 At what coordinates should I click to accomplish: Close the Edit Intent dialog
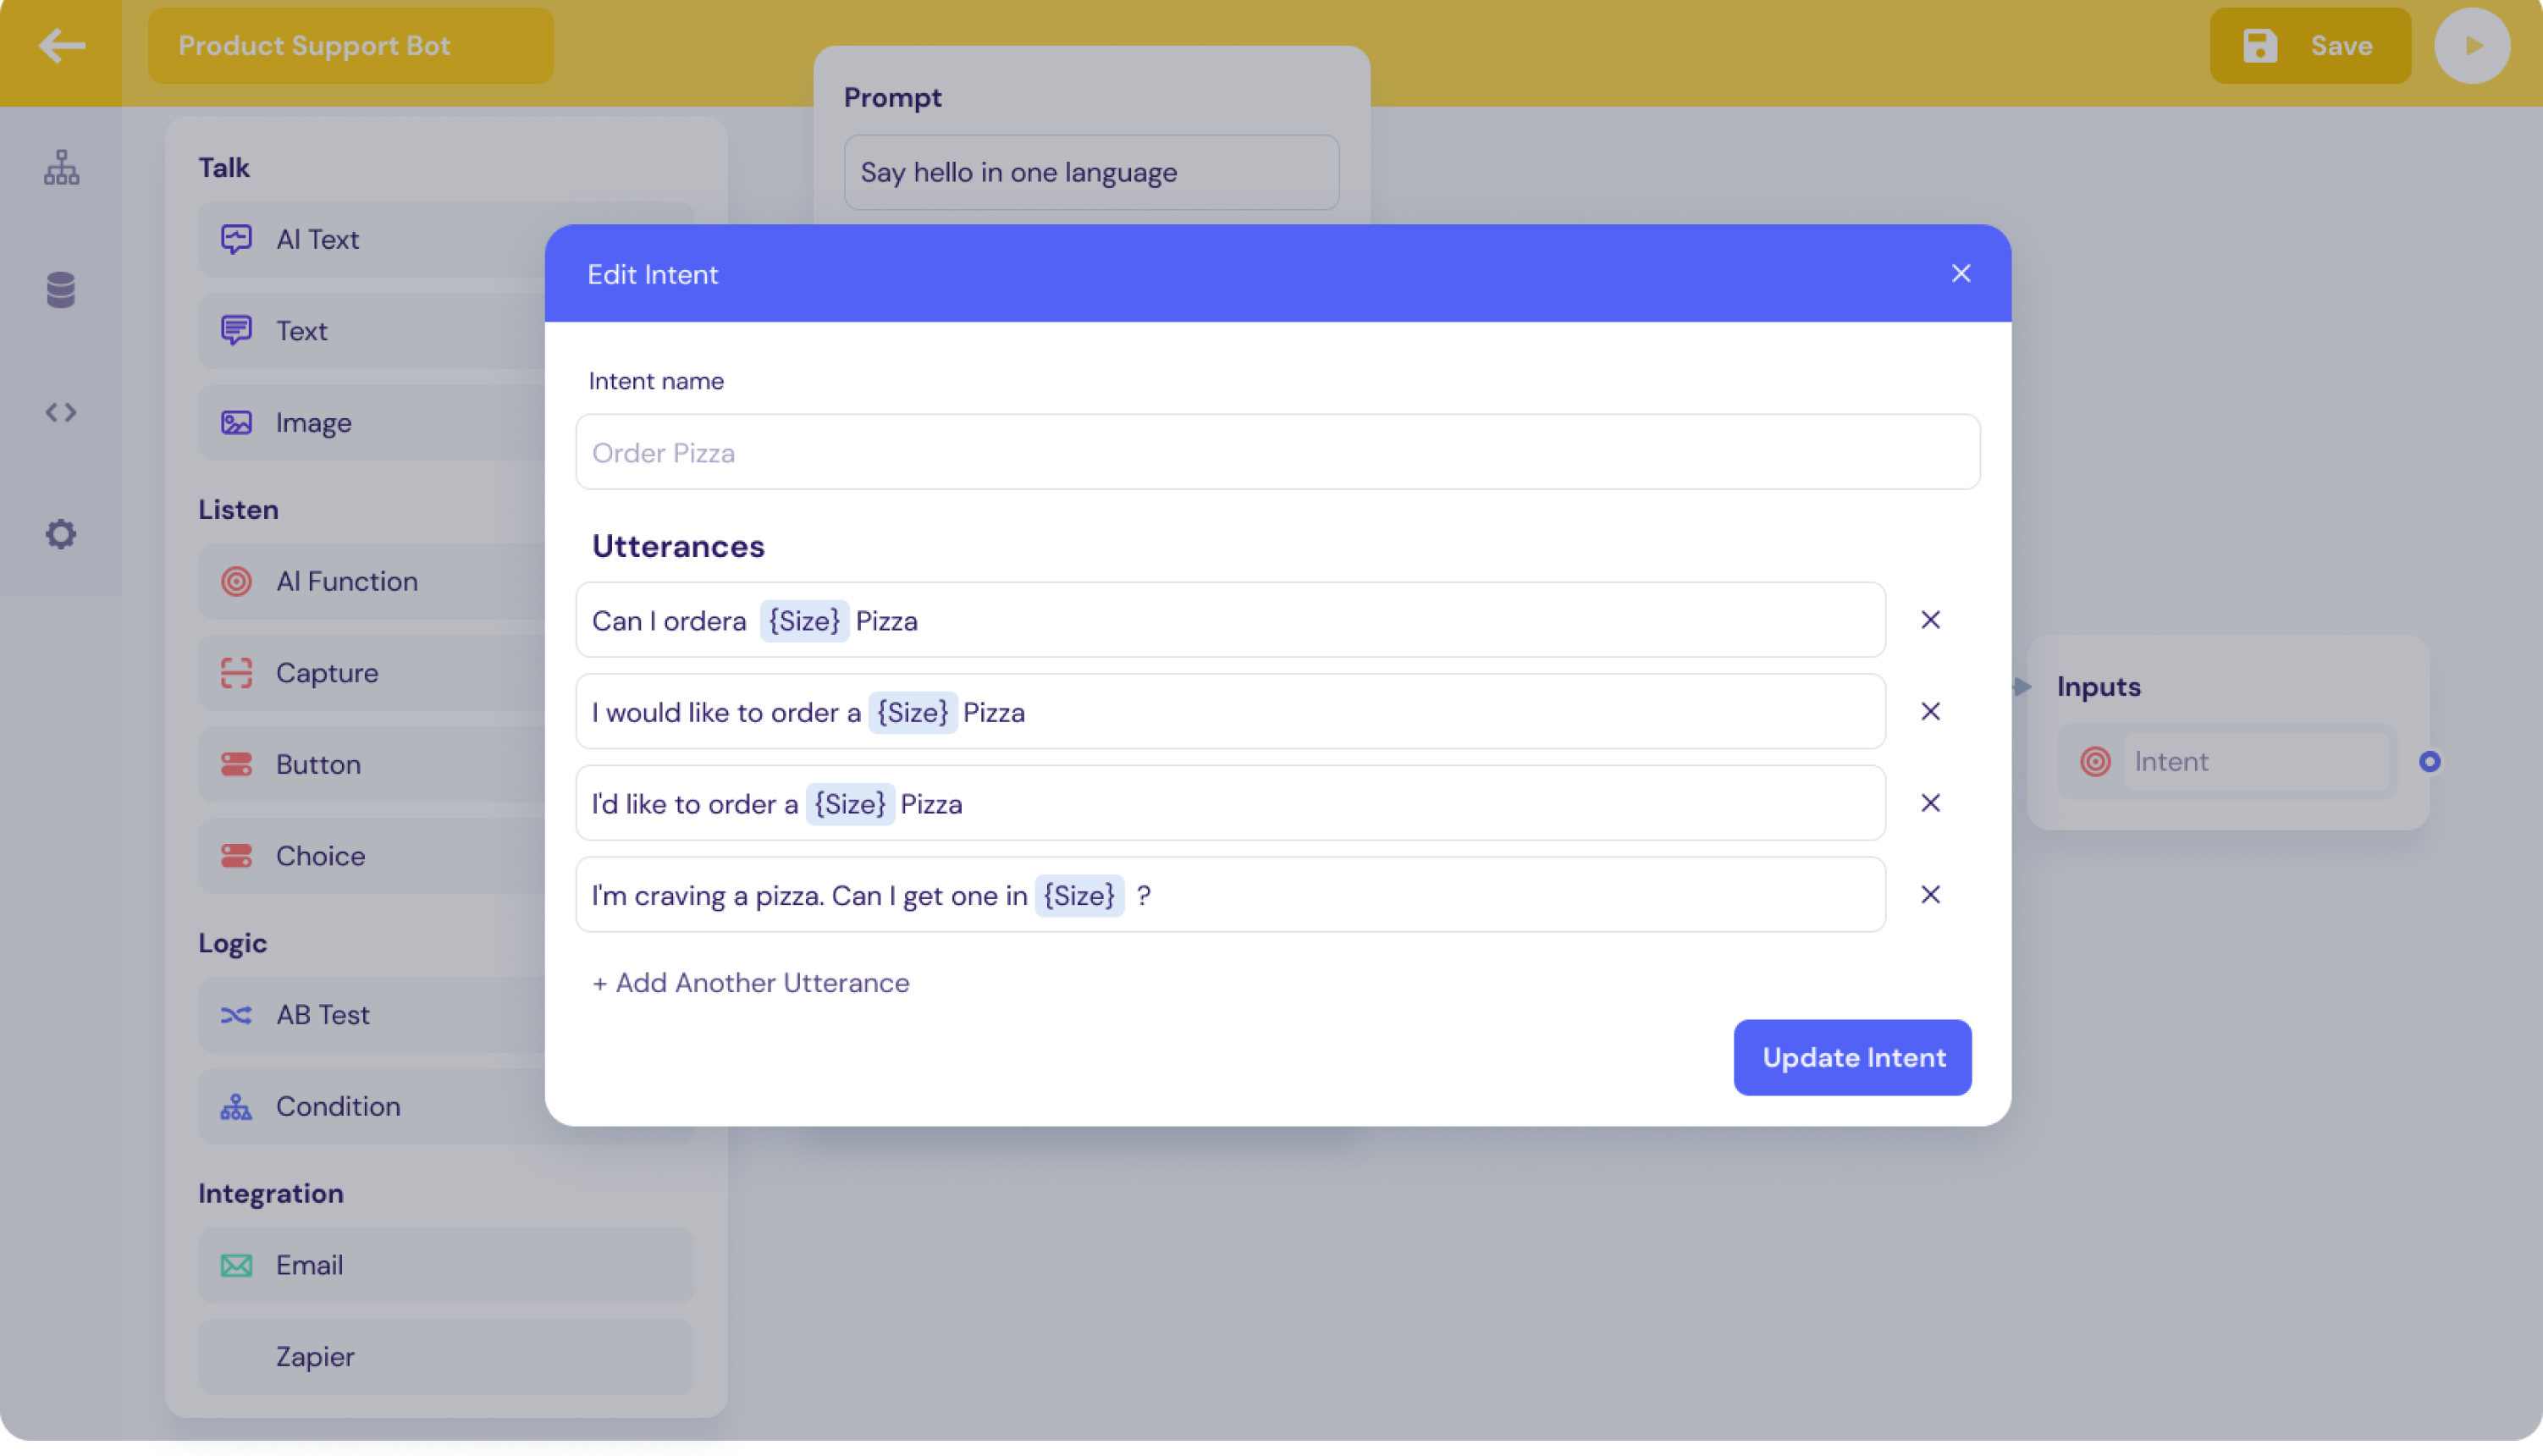click(1961, 274)
